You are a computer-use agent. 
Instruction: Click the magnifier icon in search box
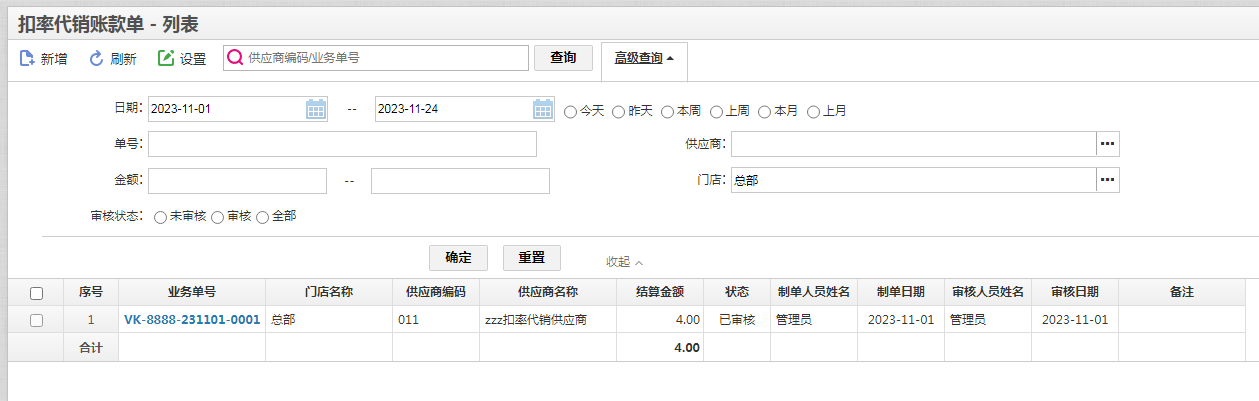(235, 58)
